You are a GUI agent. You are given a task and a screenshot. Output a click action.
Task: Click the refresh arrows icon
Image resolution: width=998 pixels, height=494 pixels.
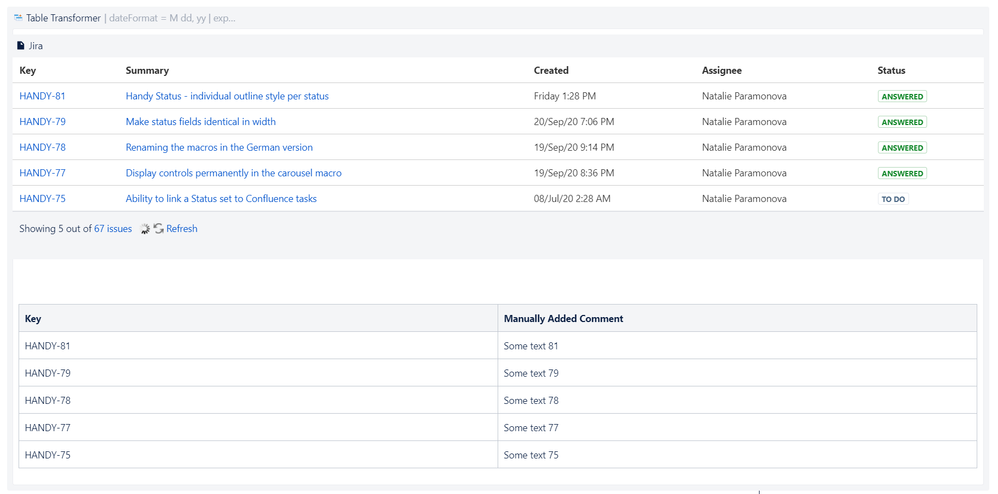(159, 229)
